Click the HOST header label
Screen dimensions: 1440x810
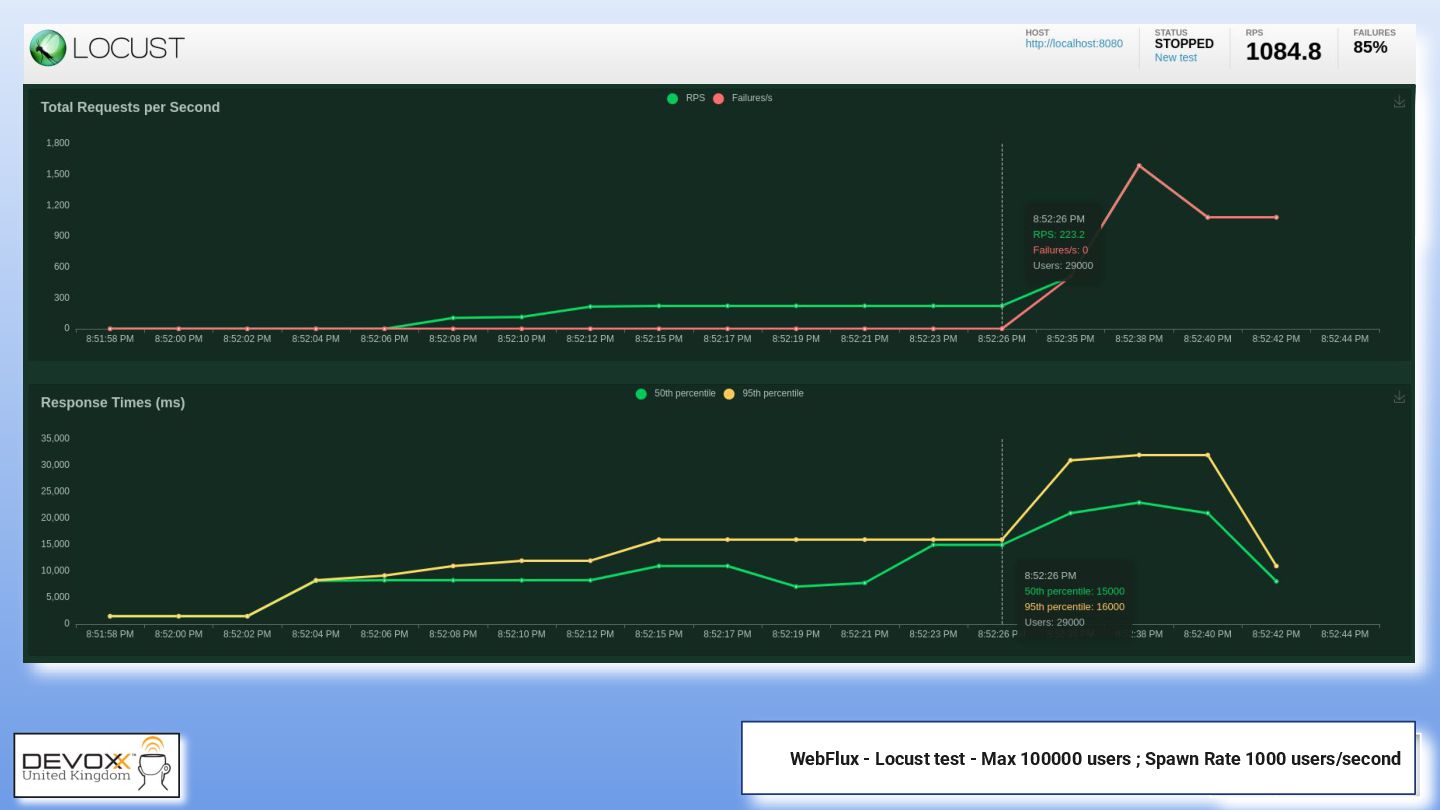pyautogui.click(x=1037, y=33)
